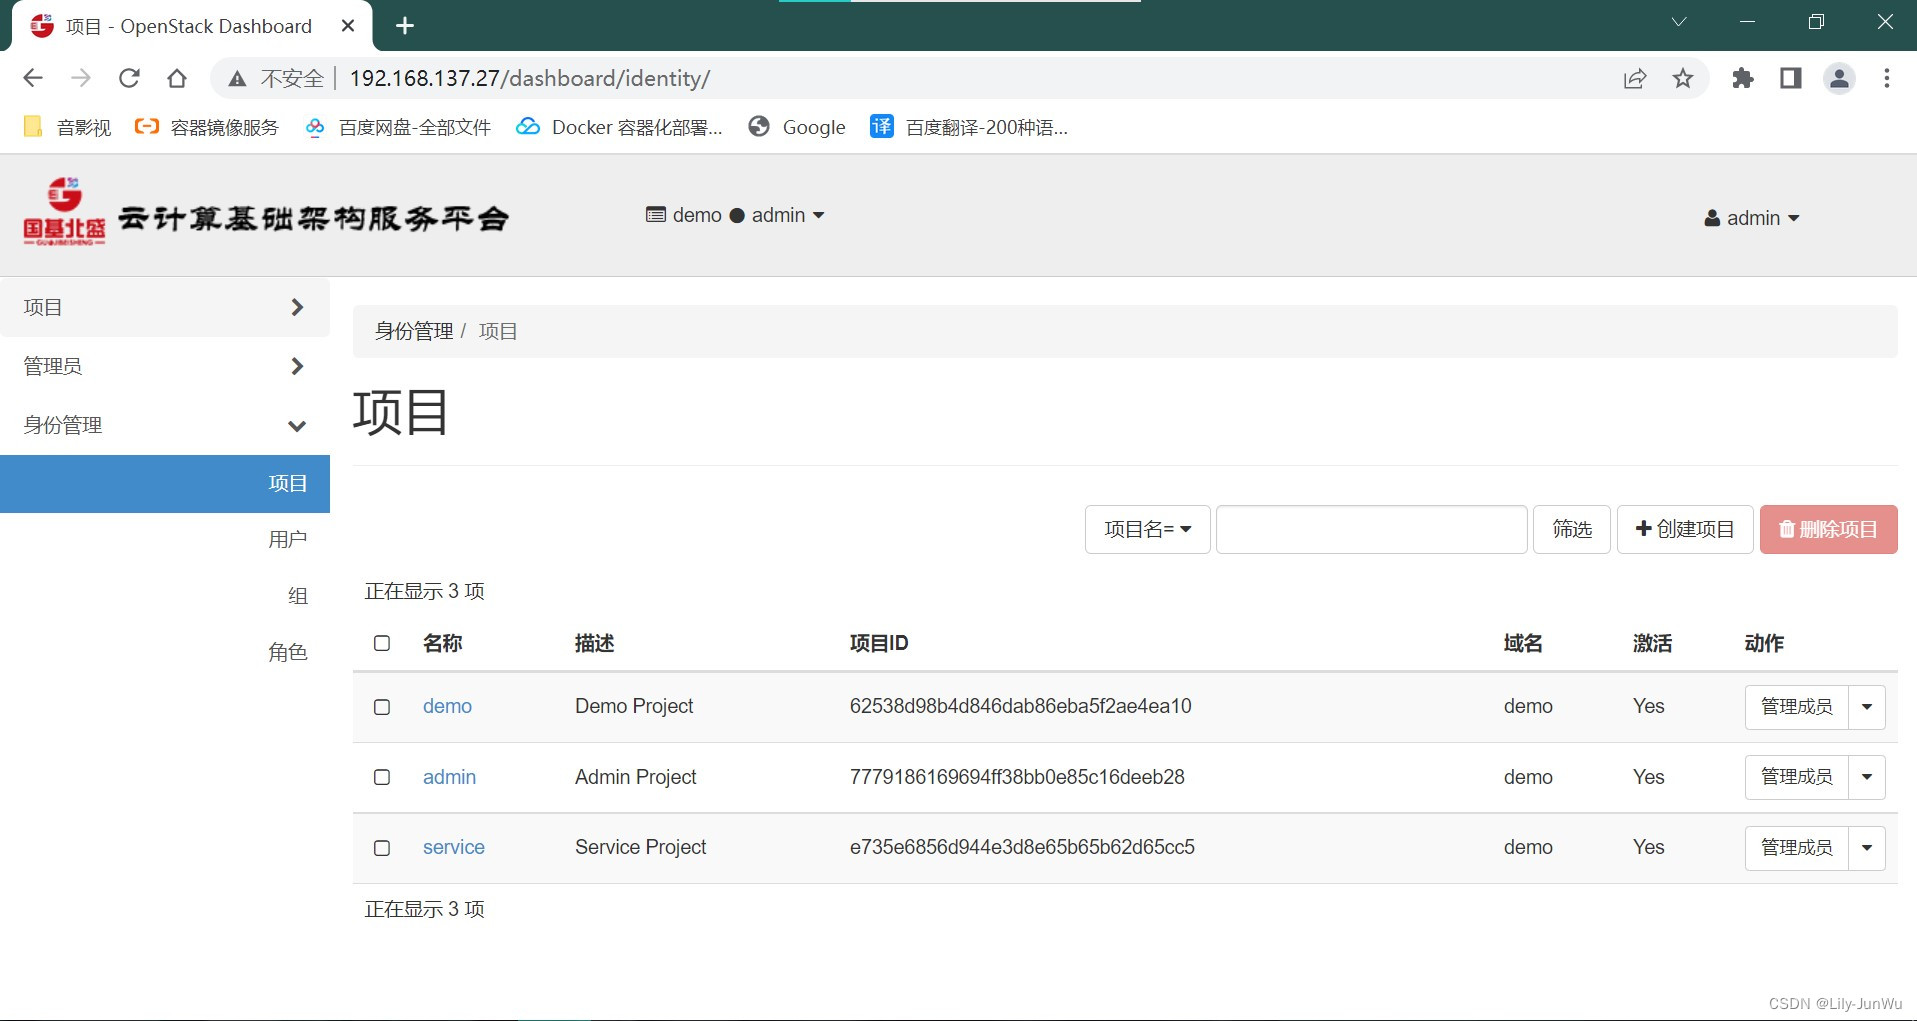Select the checkbox beside the service project
The image size is (1917, 1021).
tap(381, 848)
